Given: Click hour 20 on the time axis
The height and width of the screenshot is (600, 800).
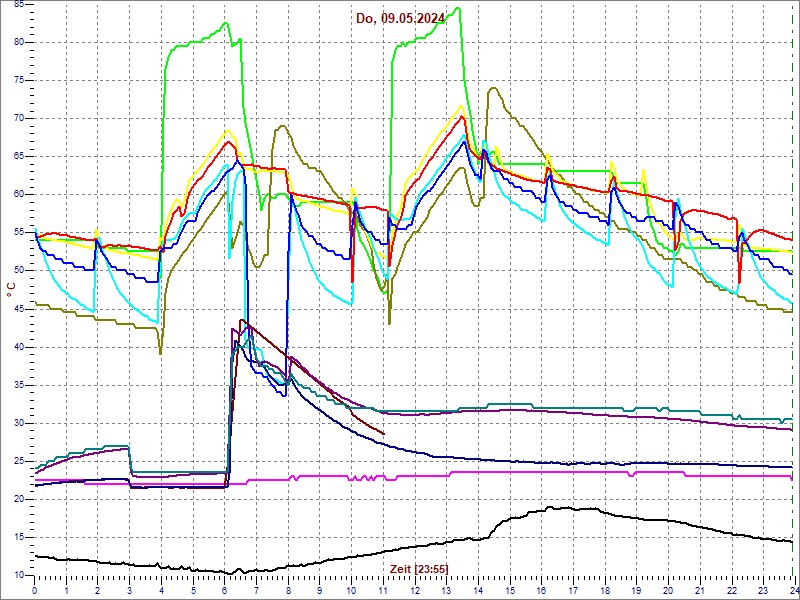Looking at the screenshot, I should click(669, 590).
